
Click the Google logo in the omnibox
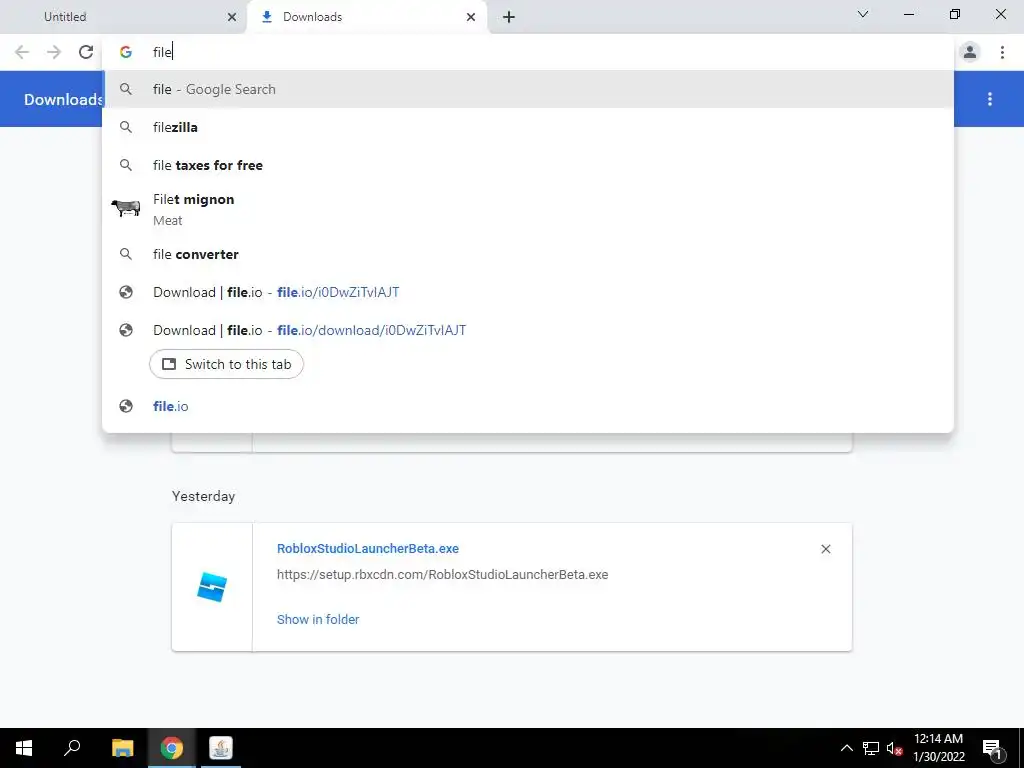[126, 52]
